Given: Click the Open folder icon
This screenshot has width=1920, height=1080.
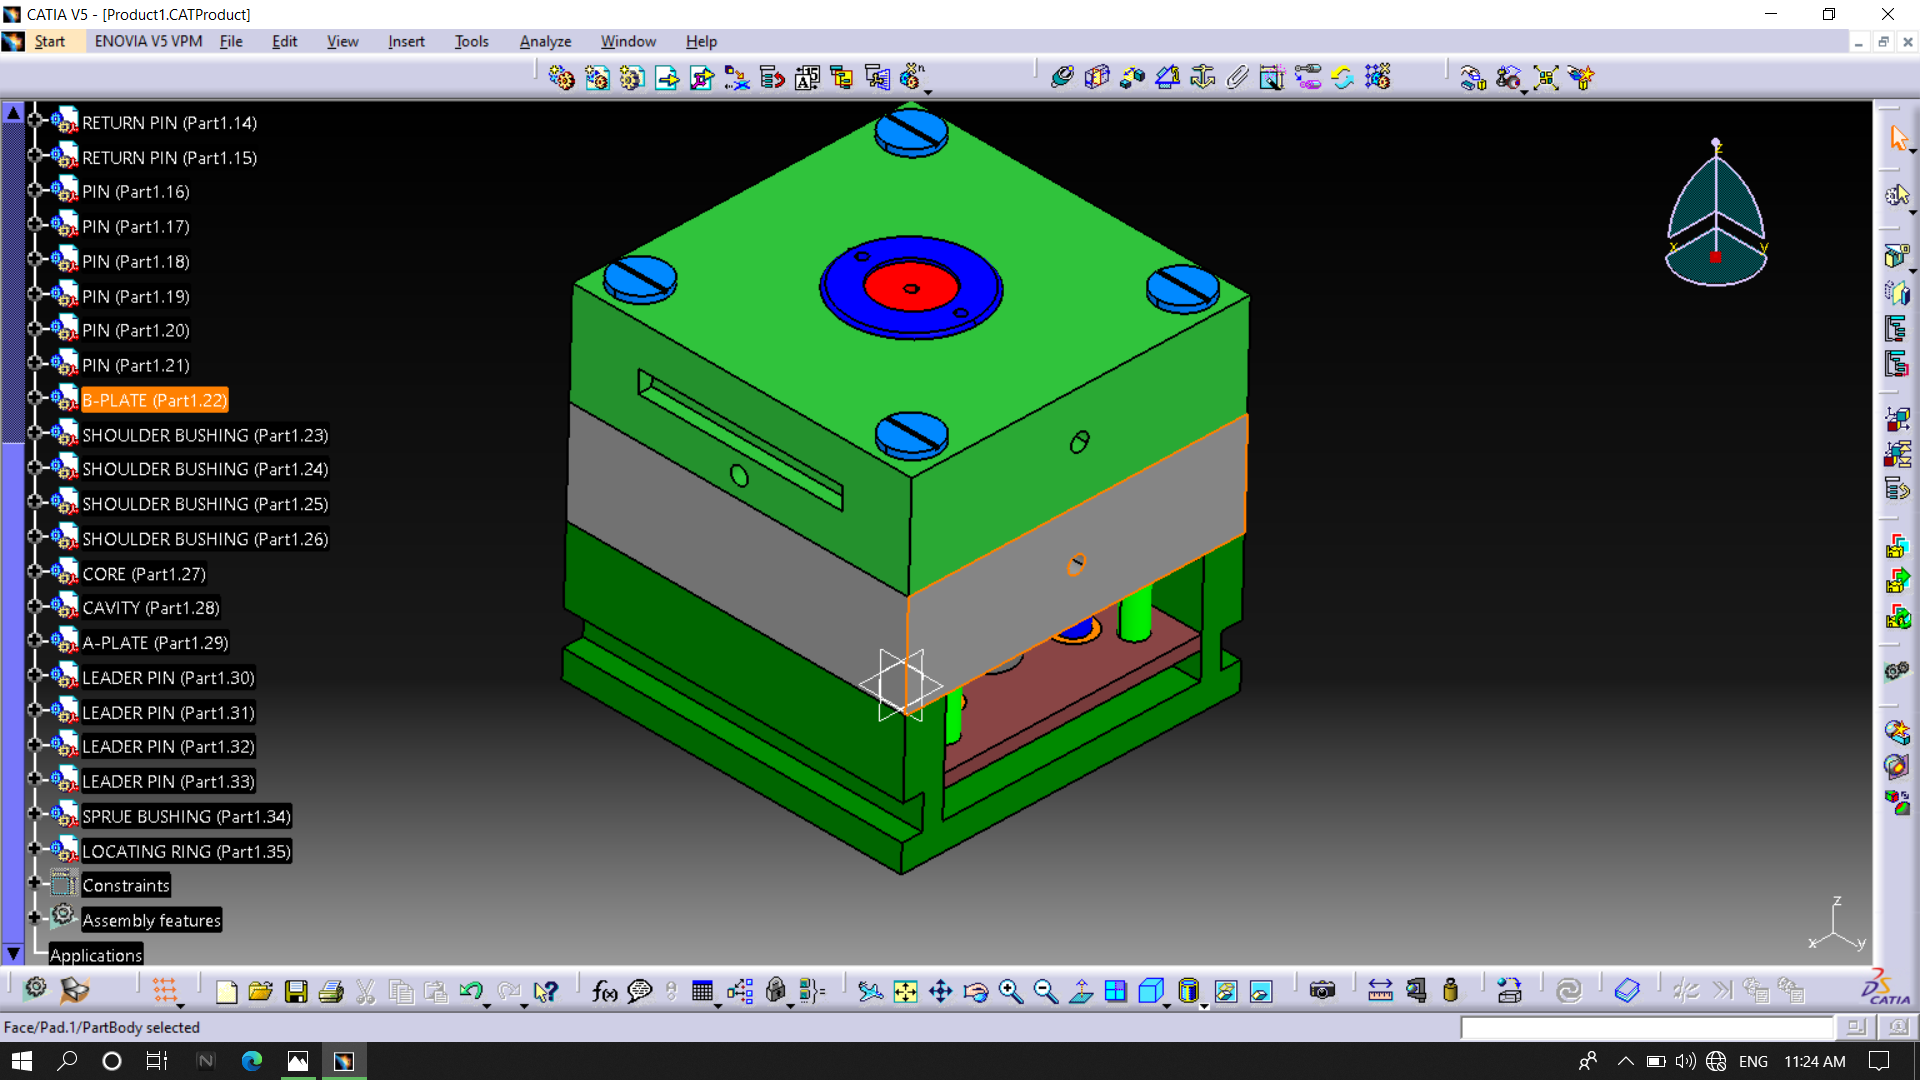Looking at the screenshot, I should (x=261, y=991).
